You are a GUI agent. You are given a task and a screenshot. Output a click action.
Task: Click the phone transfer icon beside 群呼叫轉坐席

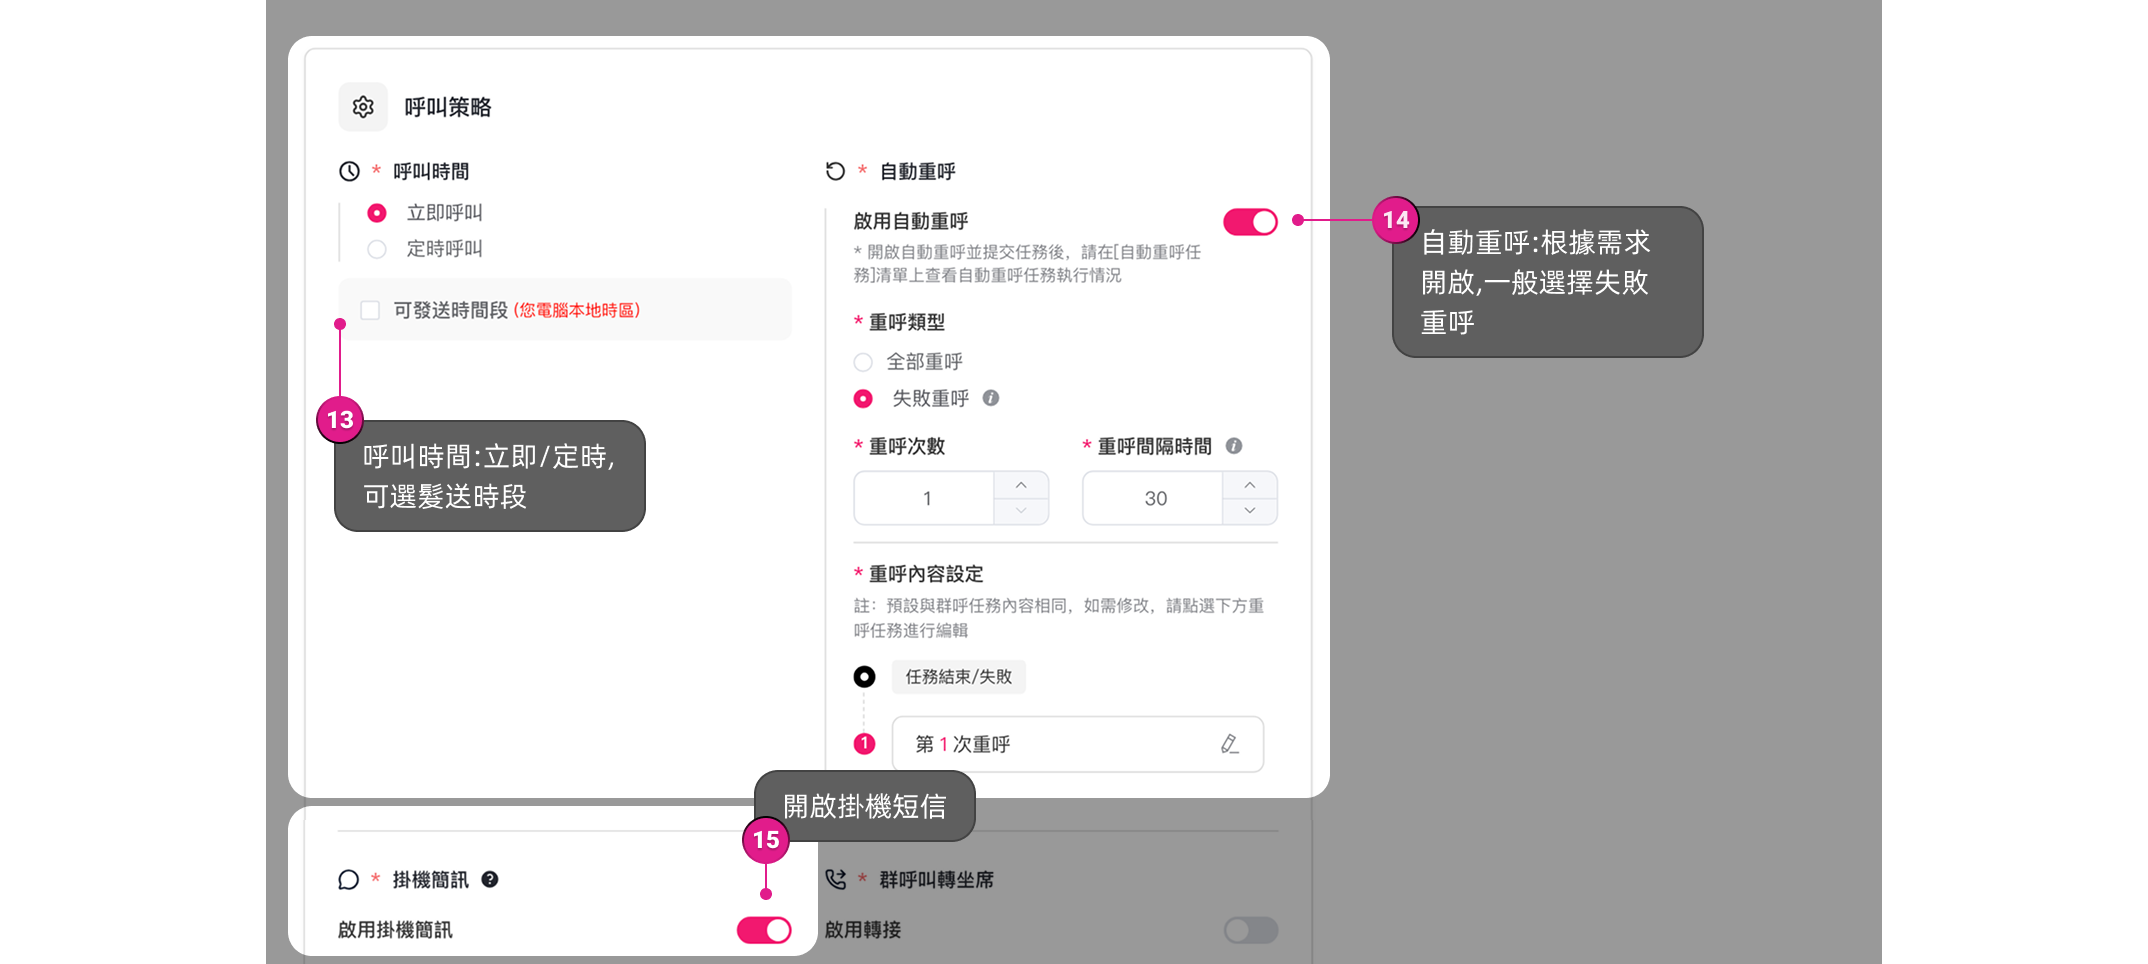(835, 879)
